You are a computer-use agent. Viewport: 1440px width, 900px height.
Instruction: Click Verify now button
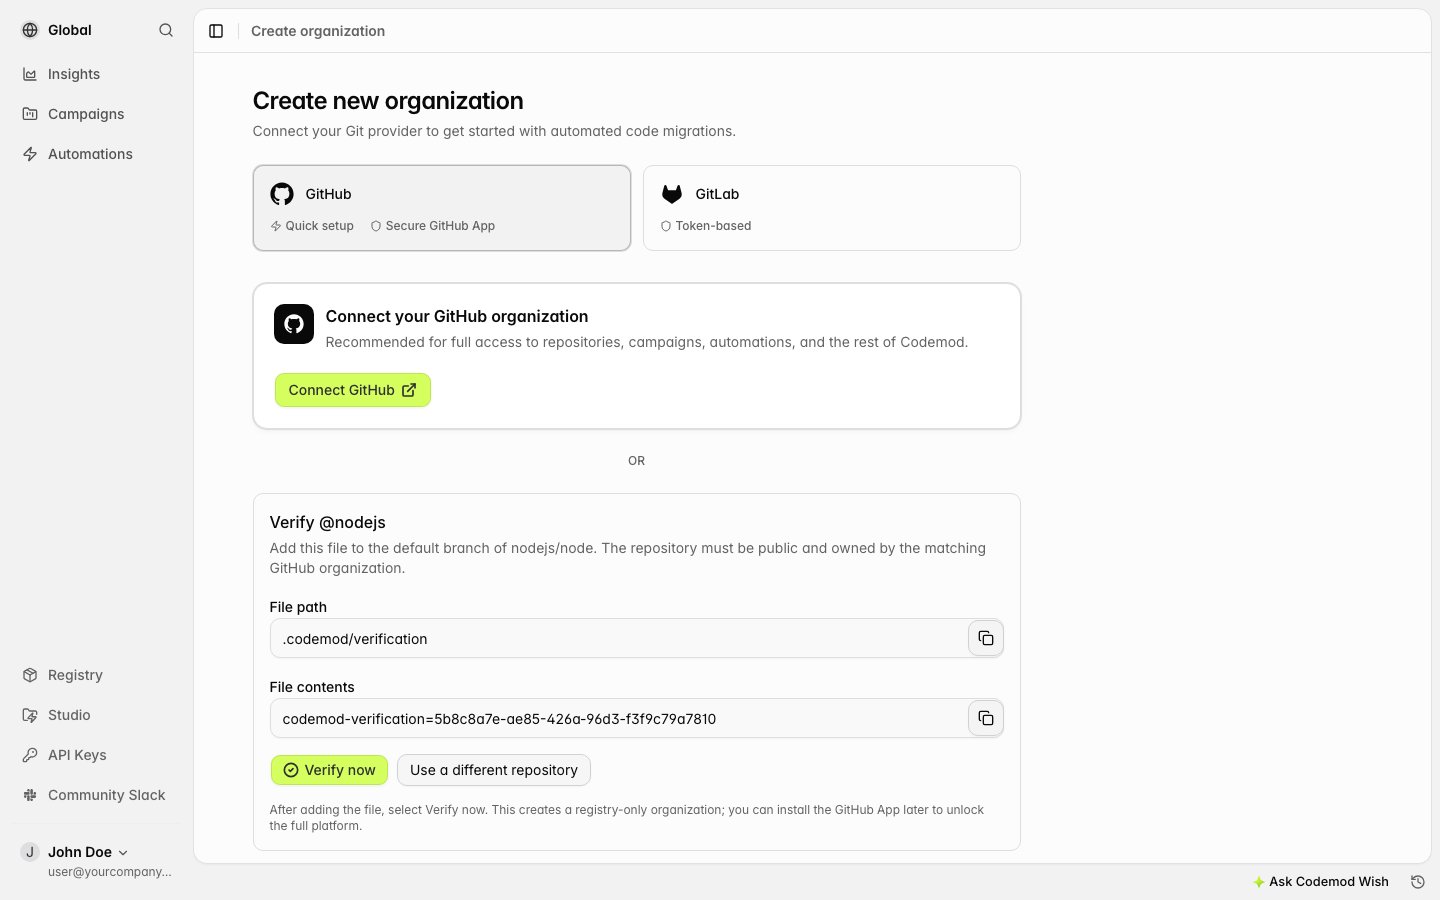(329, 770)
